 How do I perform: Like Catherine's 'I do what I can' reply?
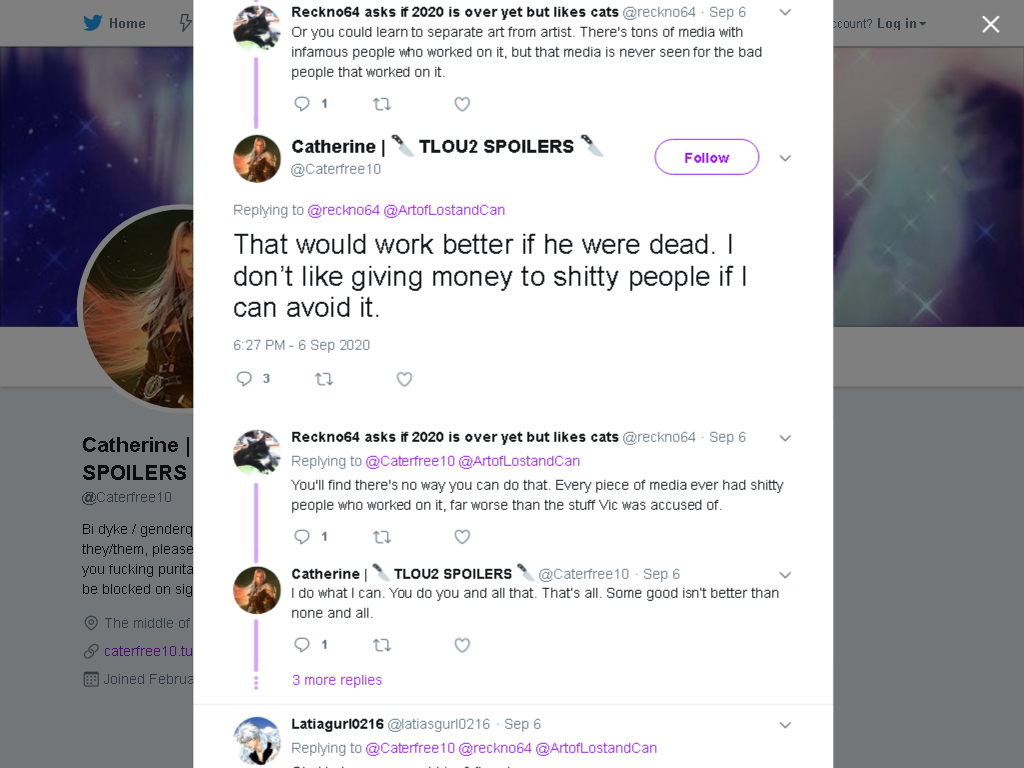(x=462, y=645)
